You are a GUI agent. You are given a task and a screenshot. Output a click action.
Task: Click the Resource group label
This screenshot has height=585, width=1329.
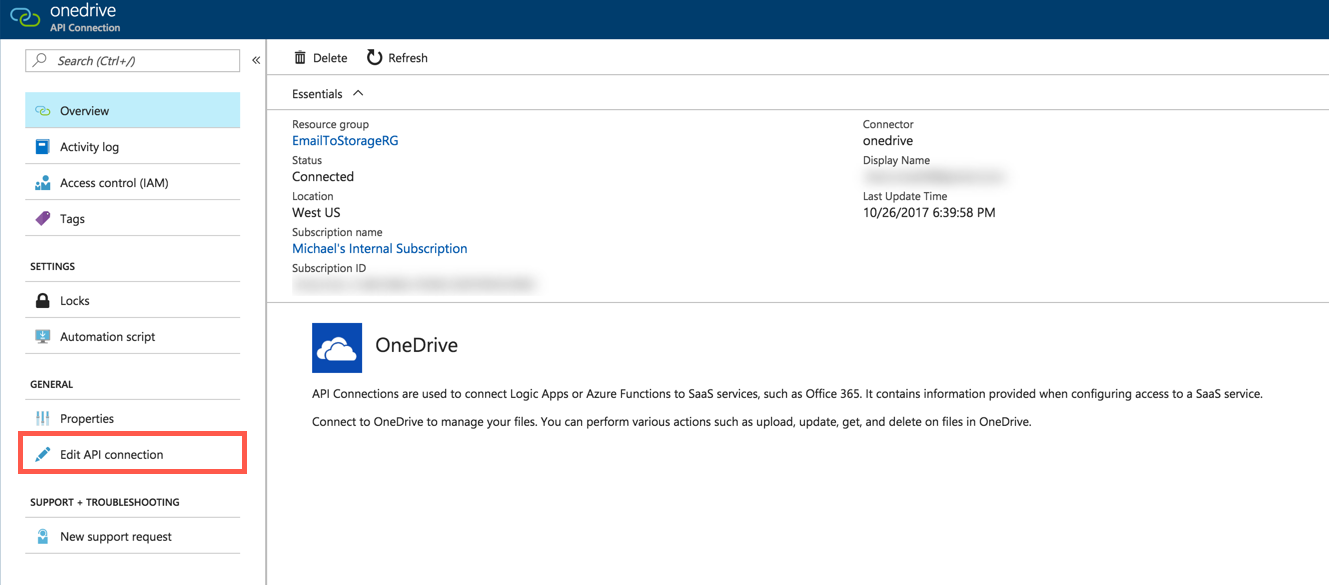[330, 125]
